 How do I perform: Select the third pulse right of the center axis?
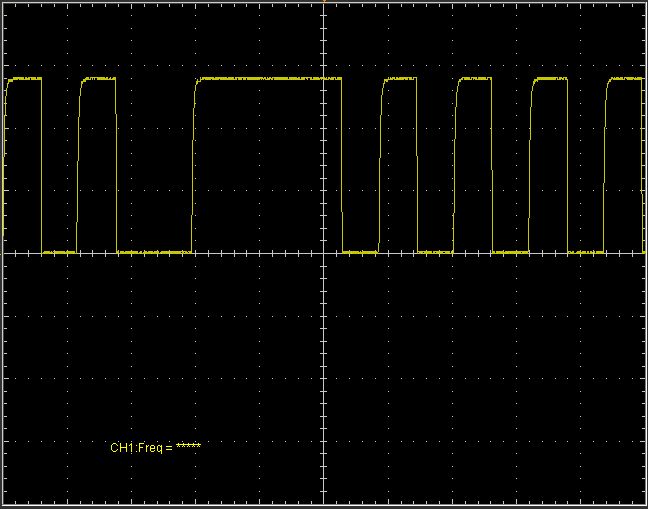tap(549, 78)
